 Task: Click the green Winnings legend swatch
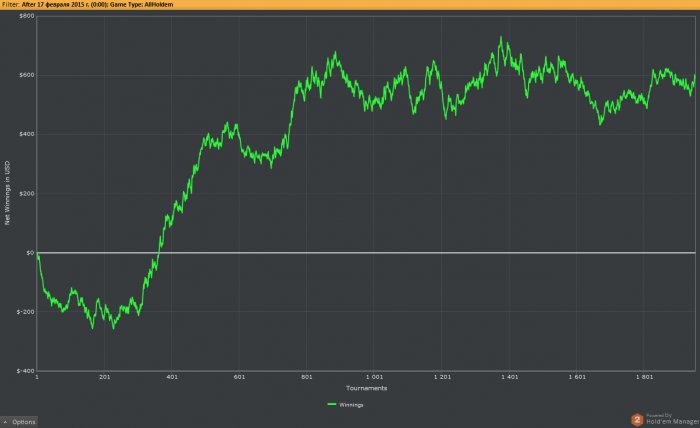(x=332, y=405)
